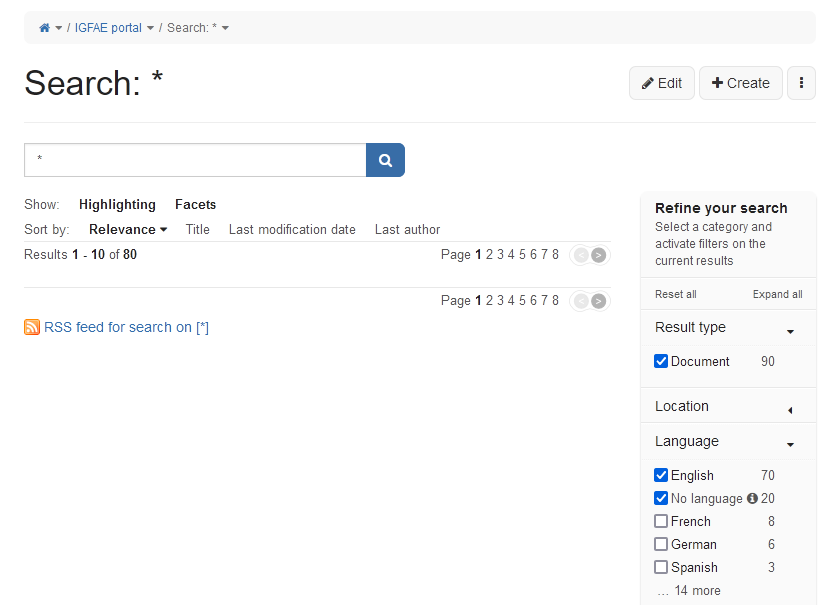Click the next page arrow in bottom pagination
The width and height of the screenshot is (835, 605).
[x=598, y=301]
